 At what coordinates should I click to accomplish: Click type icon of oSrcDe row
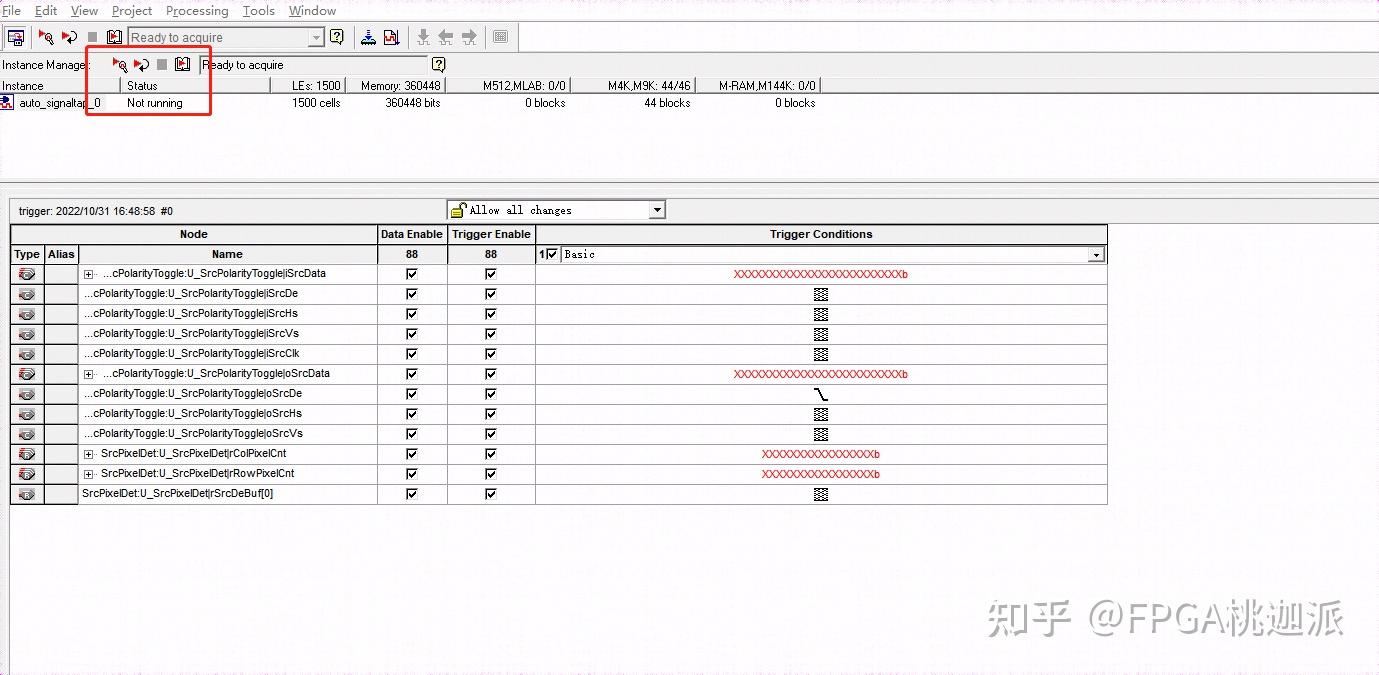pos(27,394)
